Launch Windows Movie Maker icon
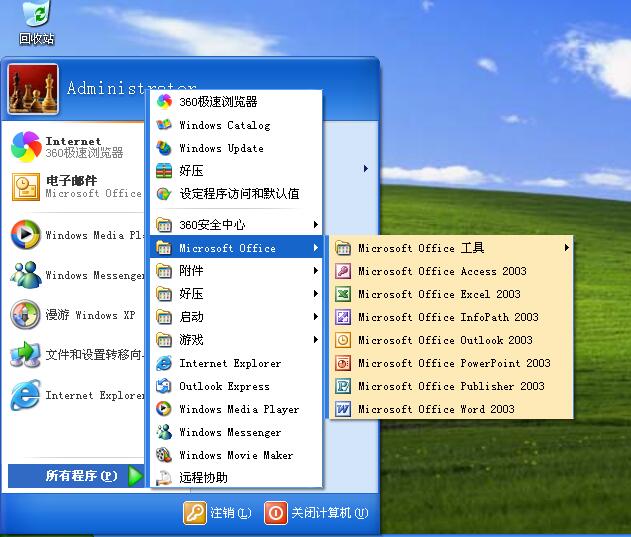Screen dimensions: 631x537 tap(164, 455)
